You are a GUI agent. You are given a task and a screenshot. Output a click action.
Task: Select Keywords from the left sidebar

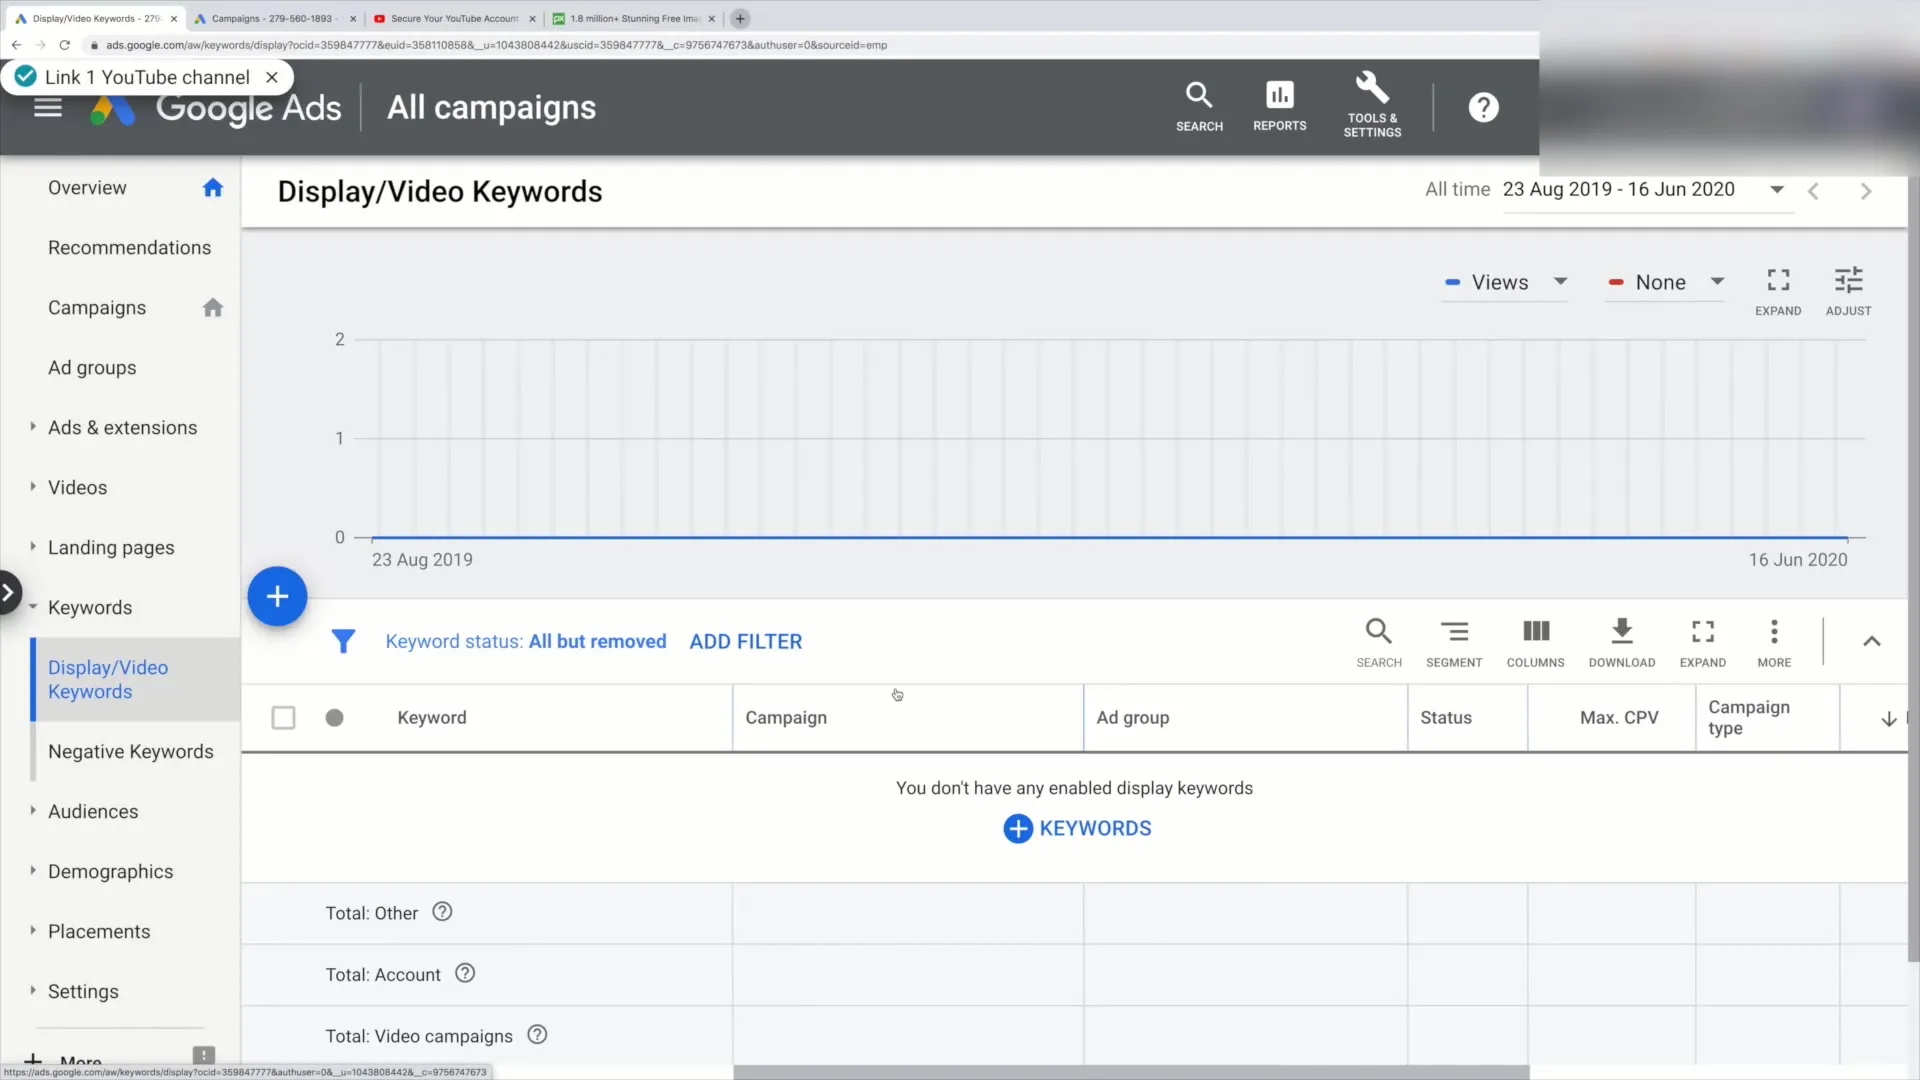coord(90,607)
